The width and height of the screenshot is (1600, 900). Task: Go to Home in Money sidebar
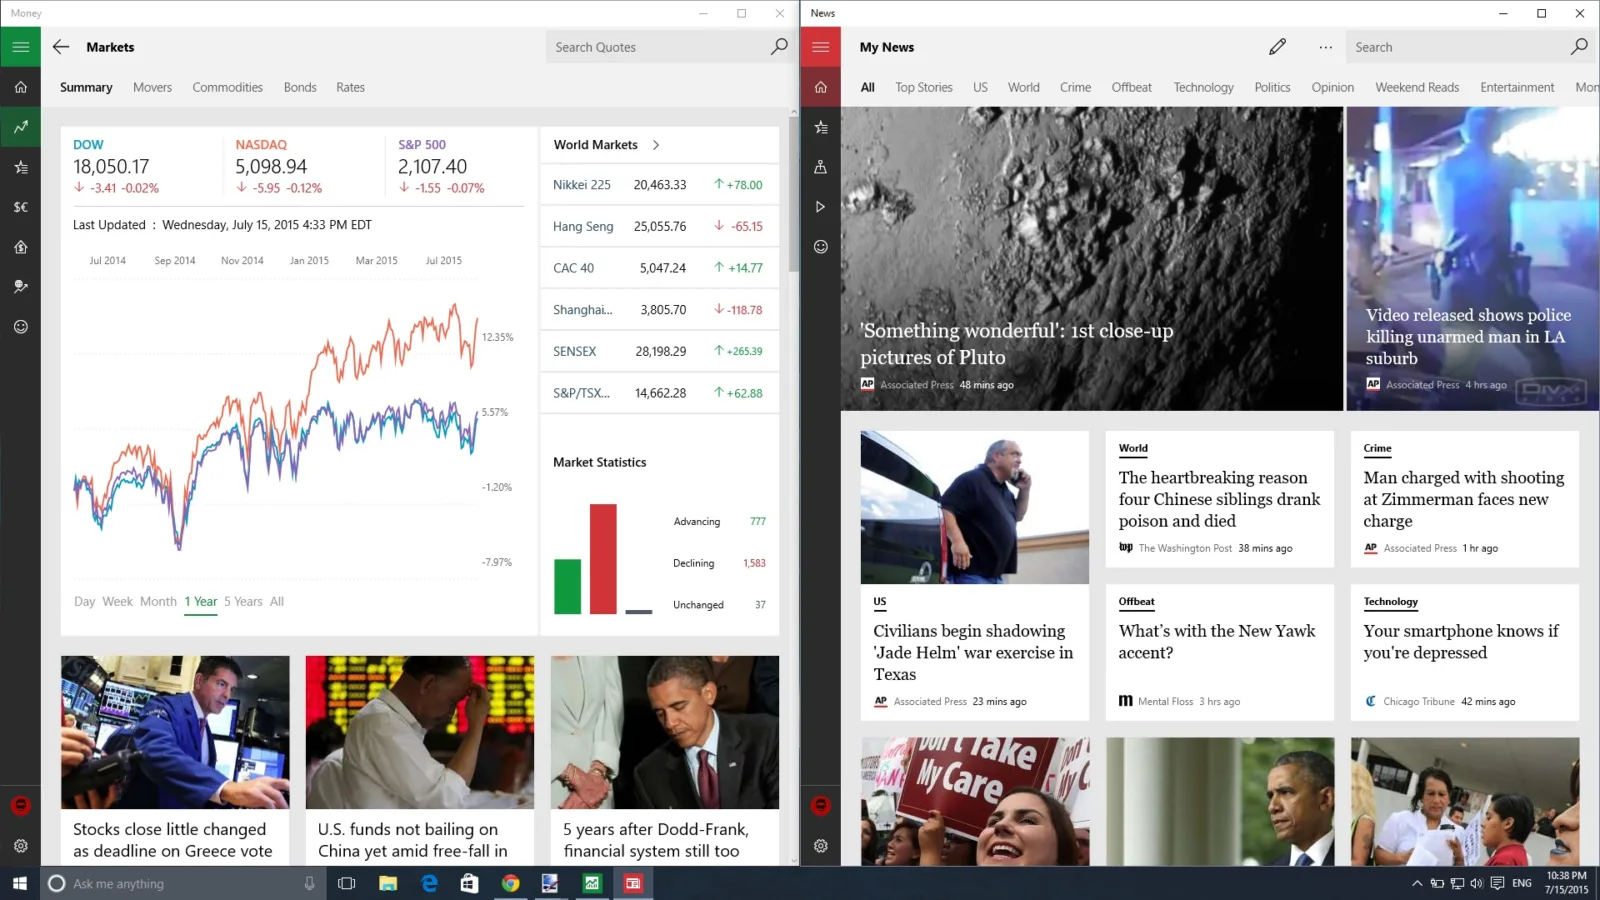pyautogui.click(x=20, y=87)
